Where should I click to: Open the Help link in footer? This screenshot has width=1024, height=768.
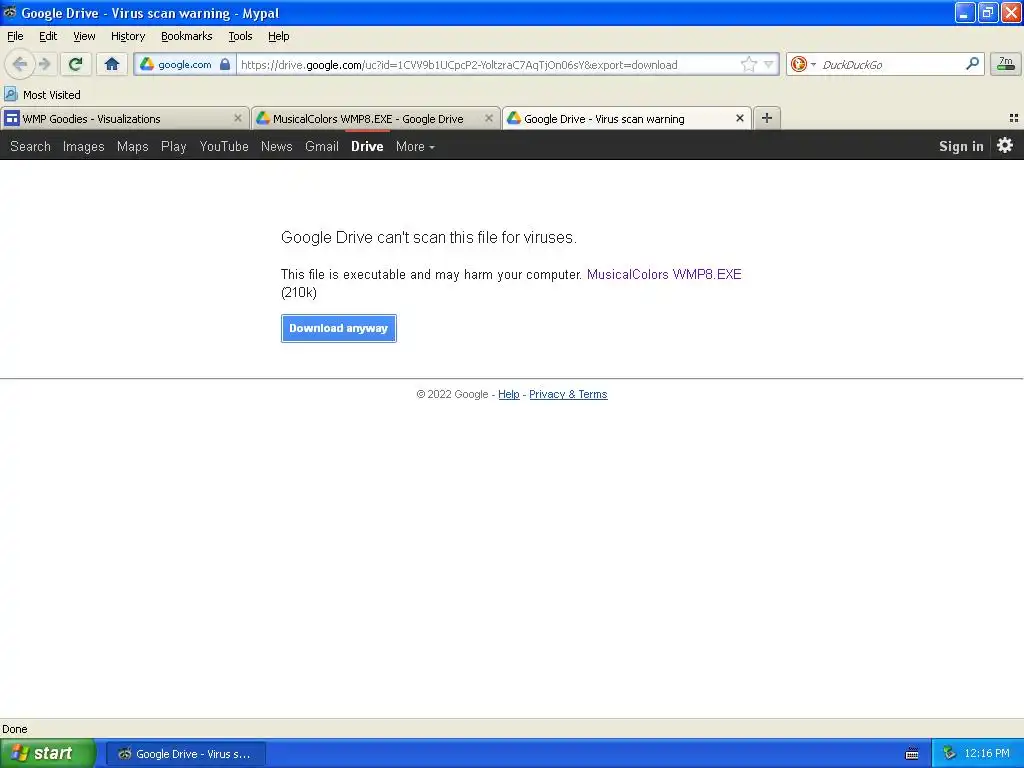point(509,394)
